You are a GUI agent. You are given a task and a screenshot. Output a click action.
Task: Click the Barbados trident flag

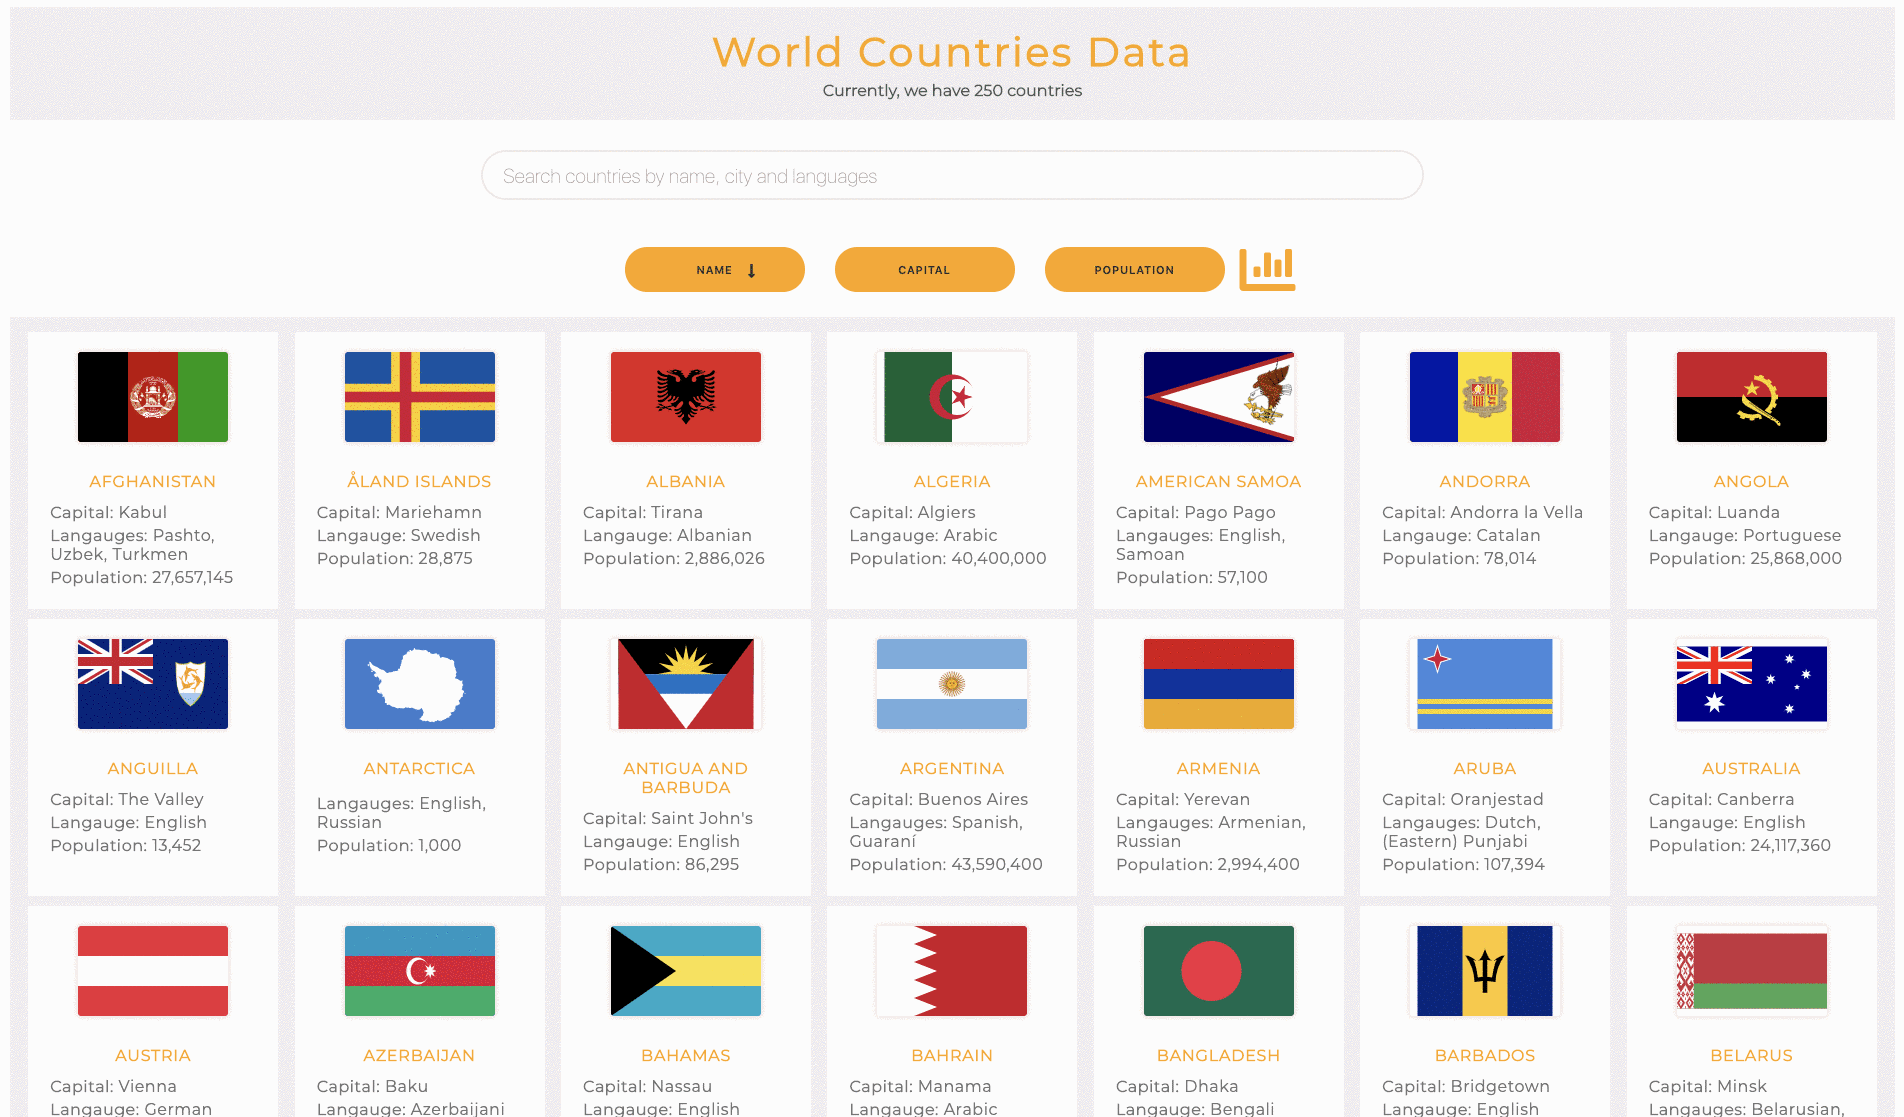pos(1484,970)
